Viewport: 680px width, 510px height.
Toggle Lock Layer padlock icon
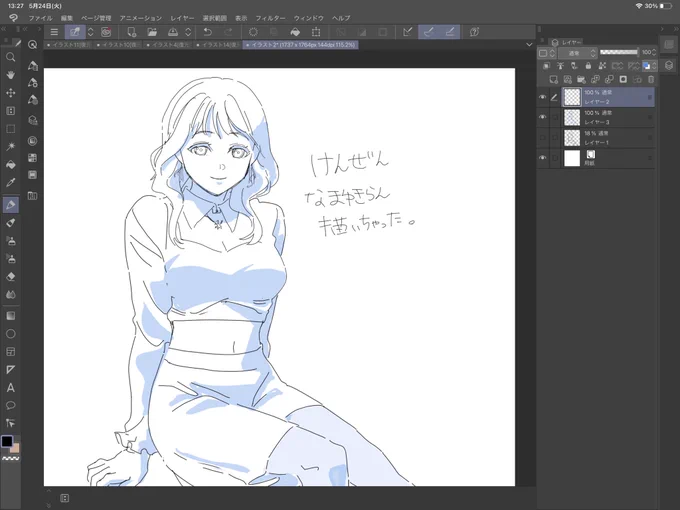588,65
